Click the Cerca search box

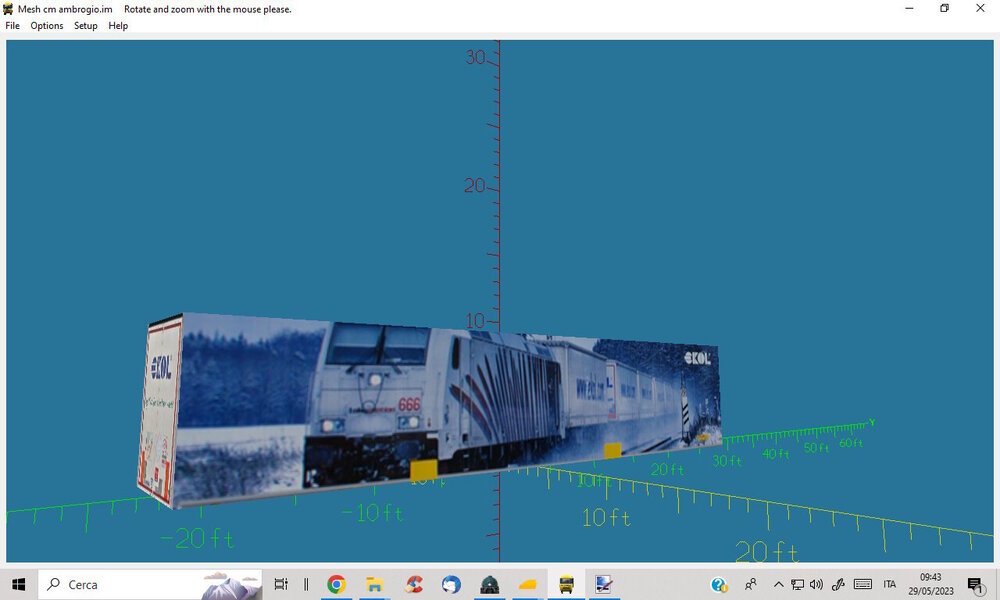151,584
